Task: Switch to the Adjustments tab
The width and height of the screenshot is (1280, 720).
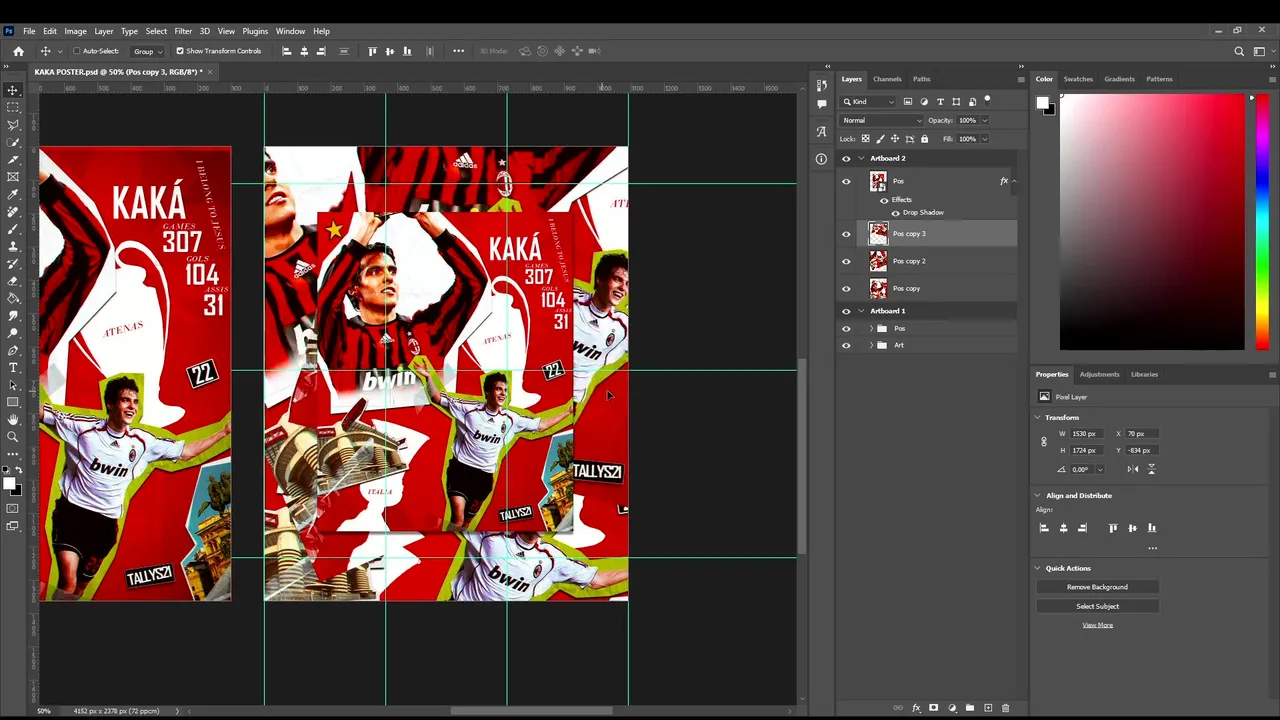Action: [1099, 374]
